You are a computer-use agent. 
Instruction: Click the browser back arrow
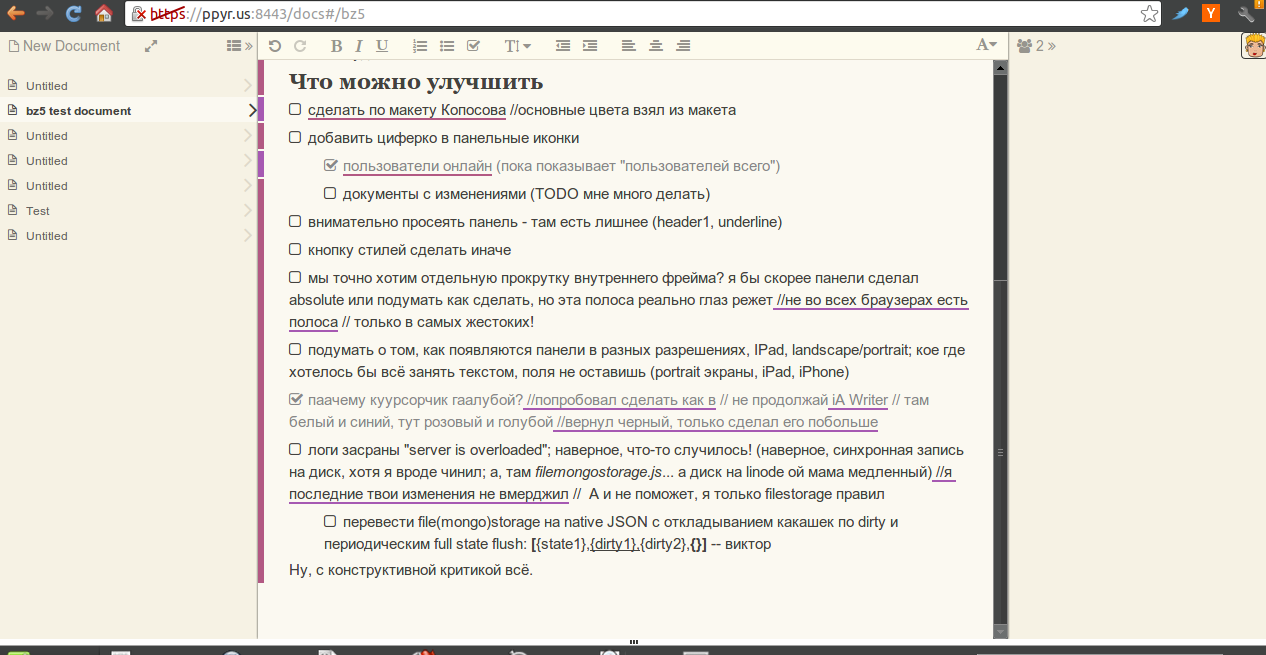click(16, 14)
